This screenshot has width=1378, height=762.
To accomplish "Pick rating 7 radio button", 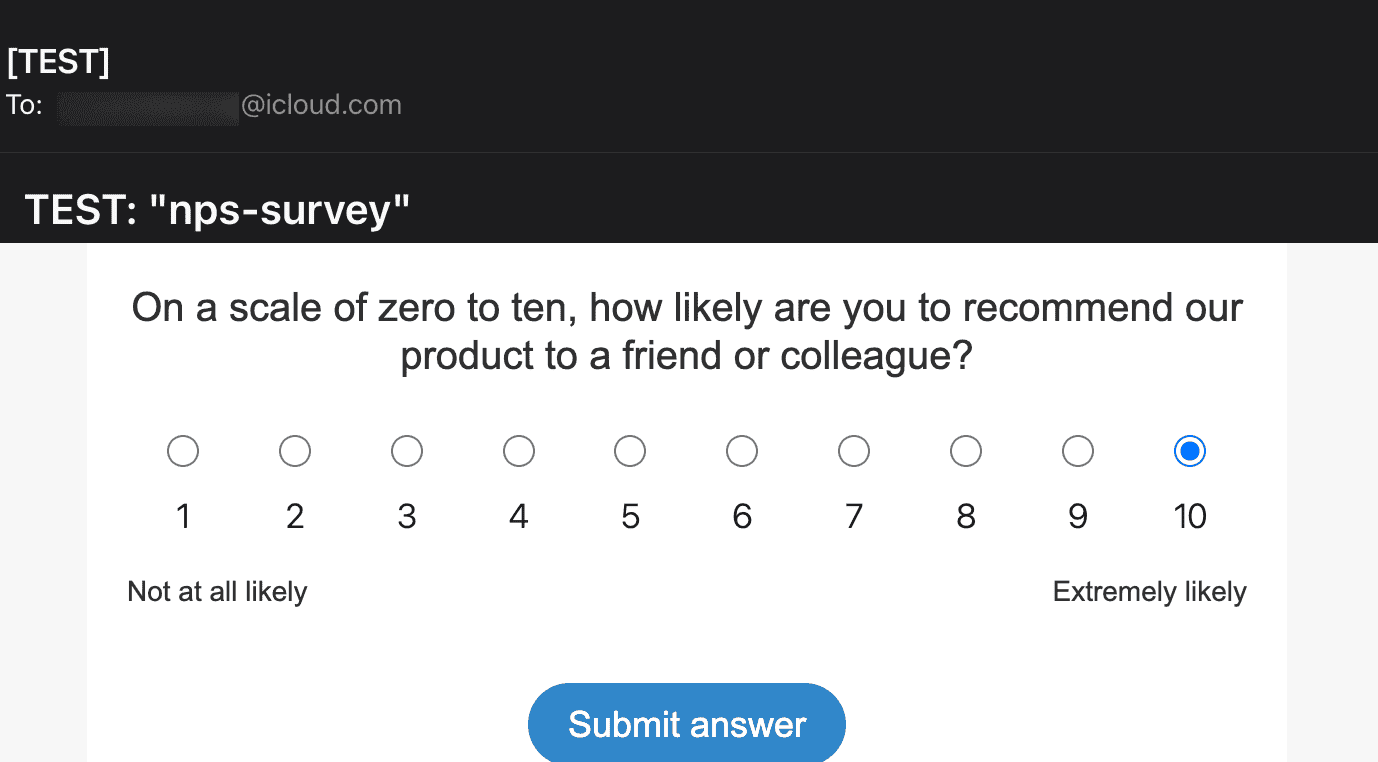I will click(x=854, y=451).
